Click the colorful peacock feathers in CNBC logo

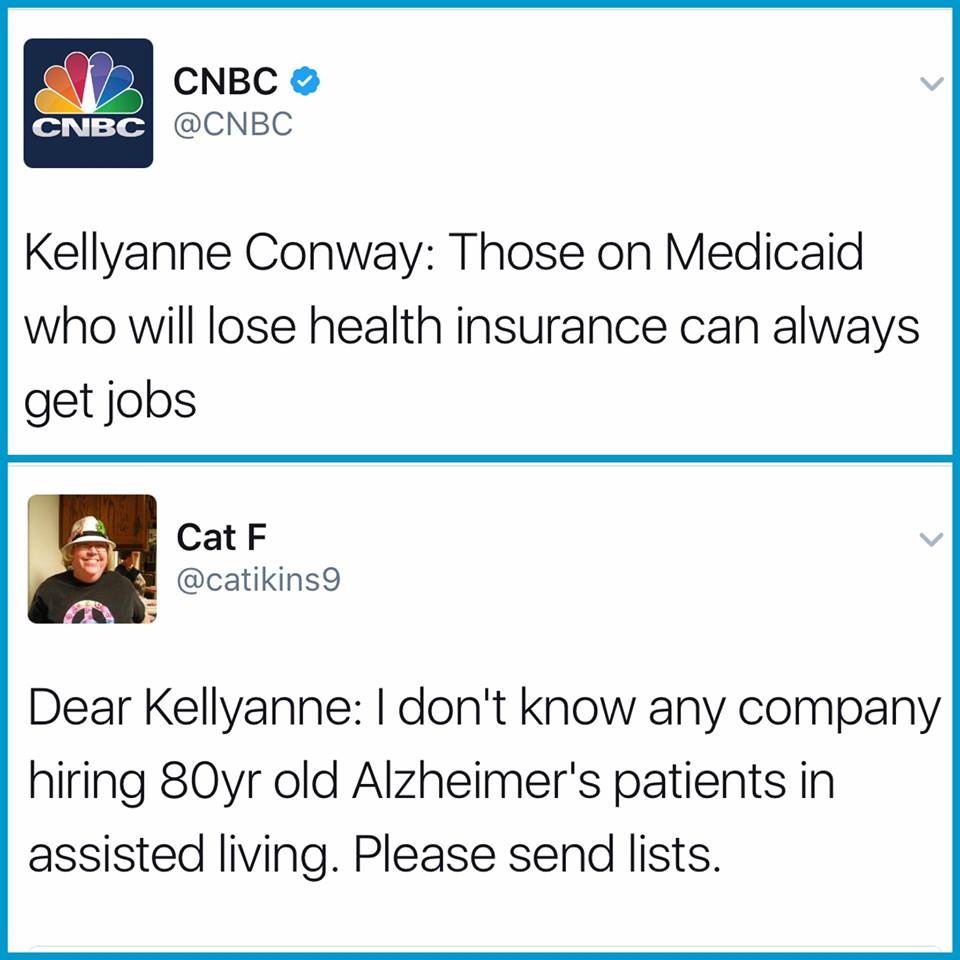point(88,85)
